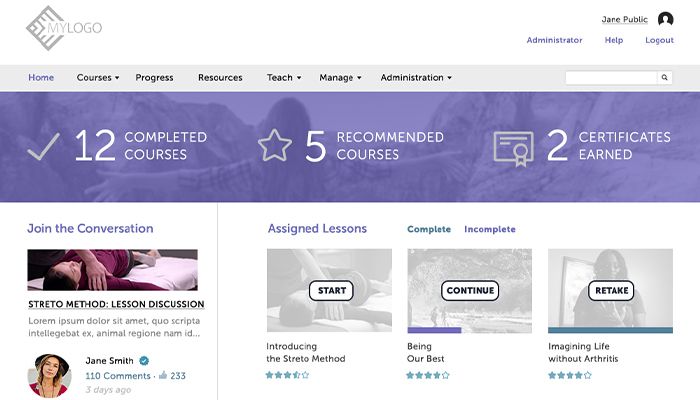700x400 pixels.
Task: Click the 5 Recommended Courses text
Action: click(375, 146)
